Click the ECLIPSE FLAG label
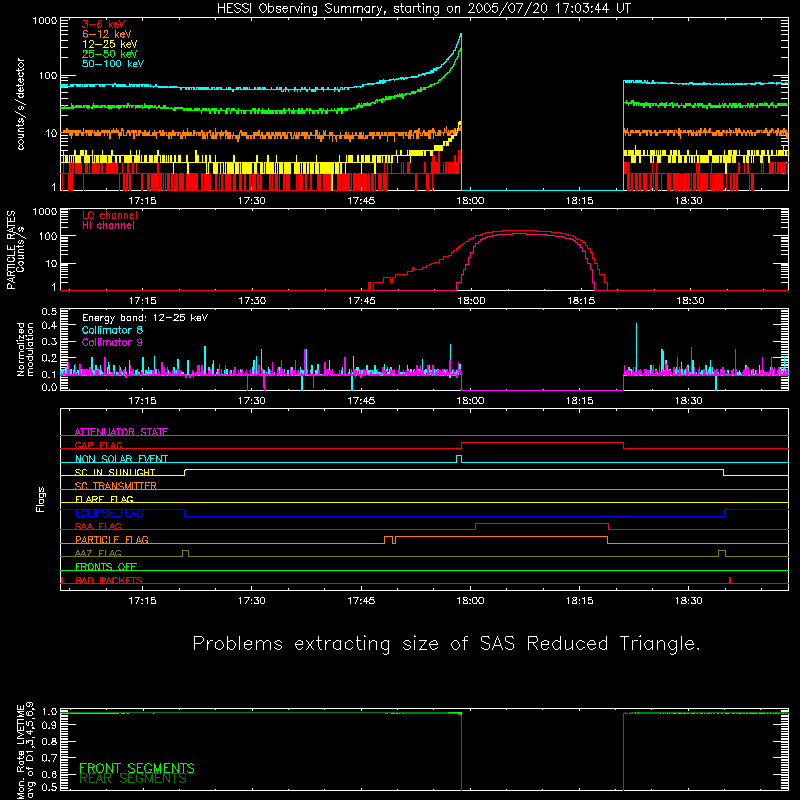The image size is (800, 800). tap(109, 513)
